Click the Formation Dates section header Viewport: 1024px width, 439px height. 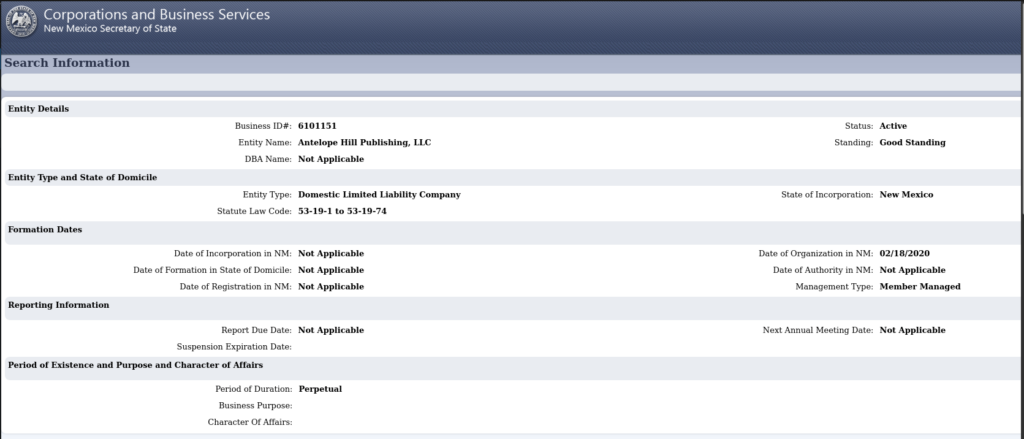[x=45, y=229]
